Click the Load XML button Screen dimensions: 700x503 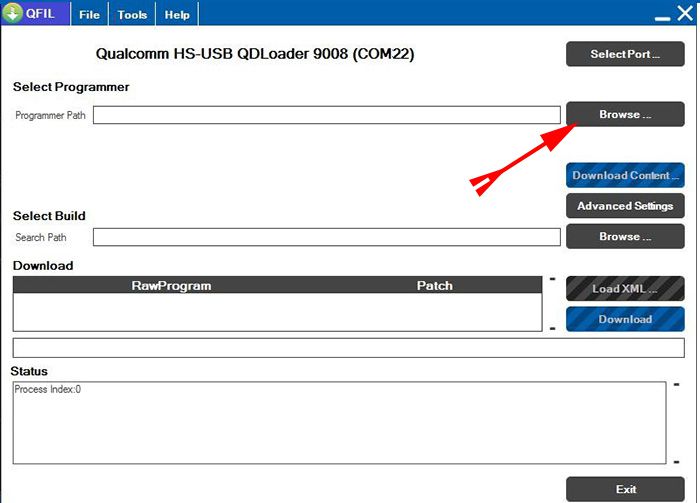pyautogui.click(x=625, y=289)
